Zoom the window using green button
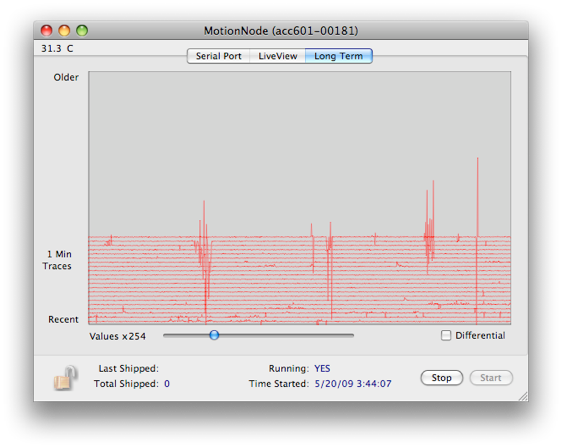 82,31
